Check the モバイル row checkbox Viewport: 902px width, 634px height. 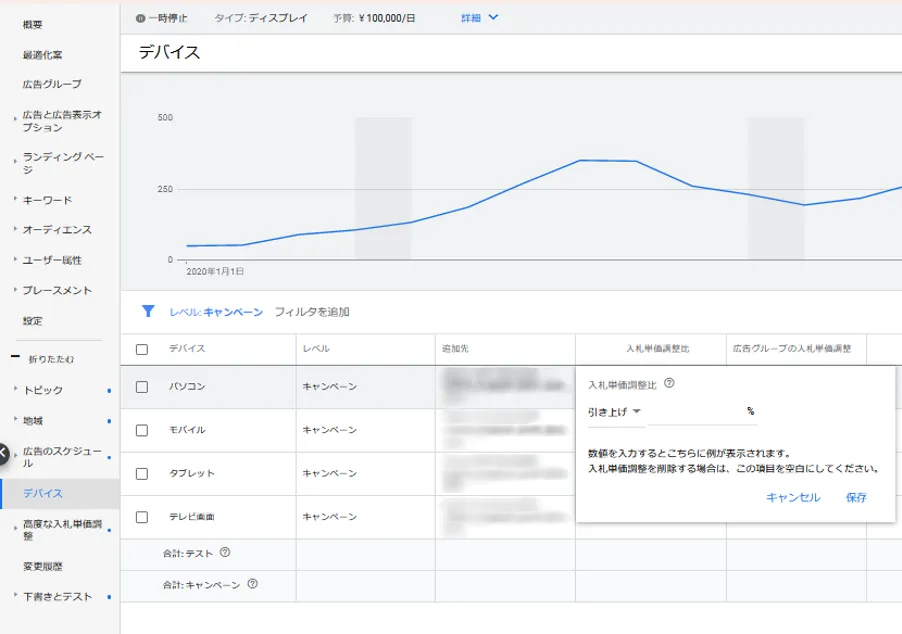click(142, 430)
